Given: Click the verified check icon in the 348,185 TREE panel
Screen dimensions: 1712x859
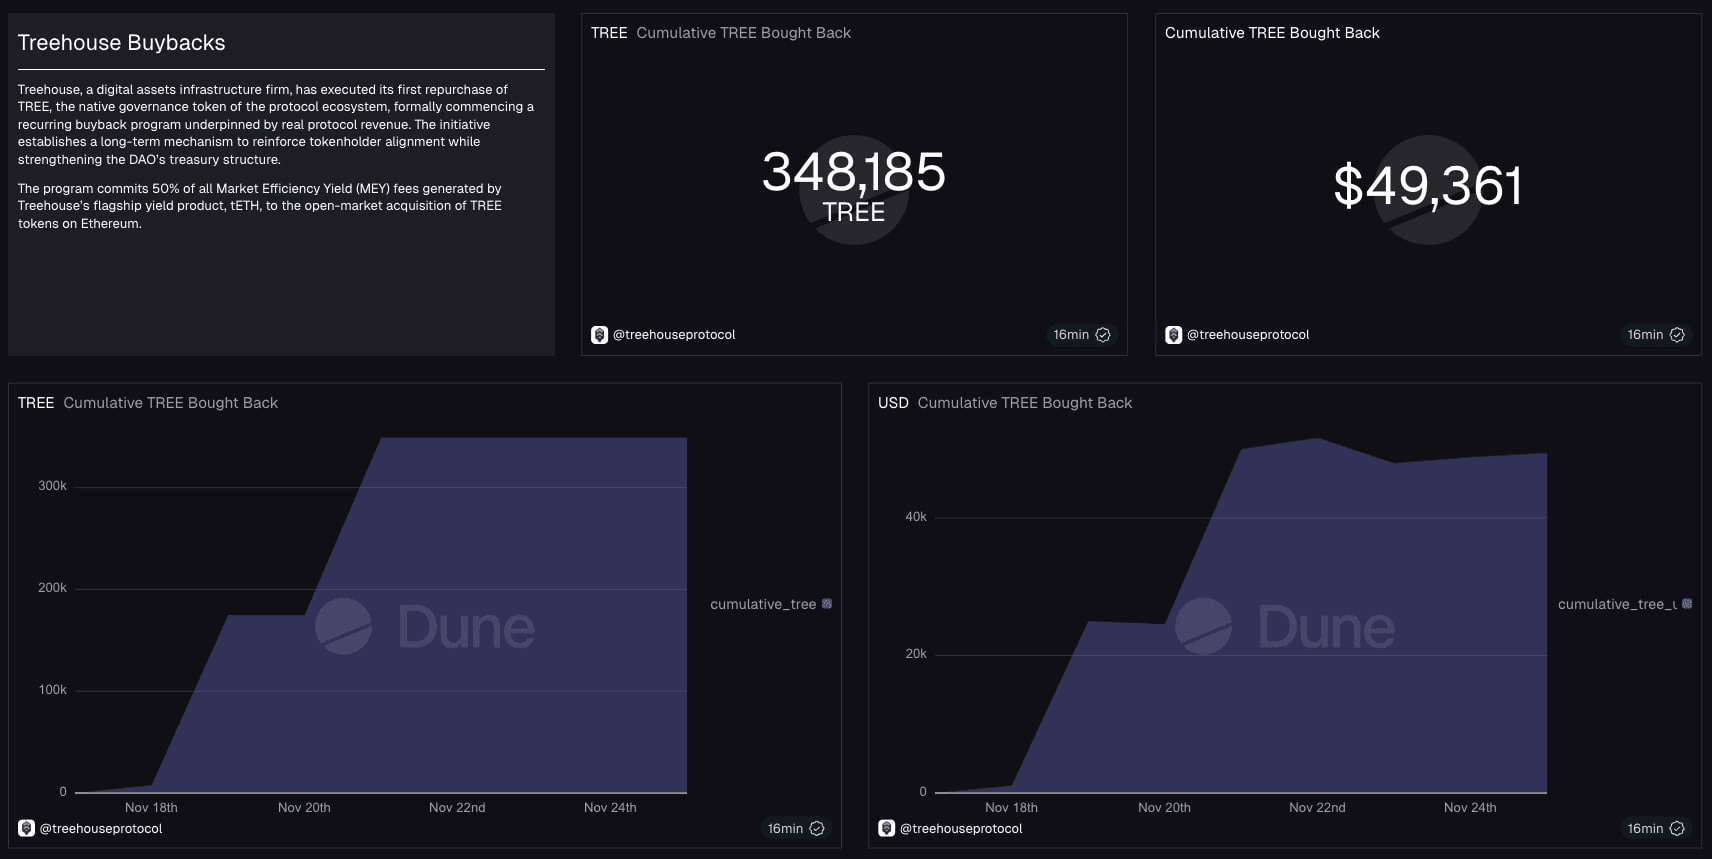Looking at the screenshot, I should pyautogui.click(x=1103, y=335).
